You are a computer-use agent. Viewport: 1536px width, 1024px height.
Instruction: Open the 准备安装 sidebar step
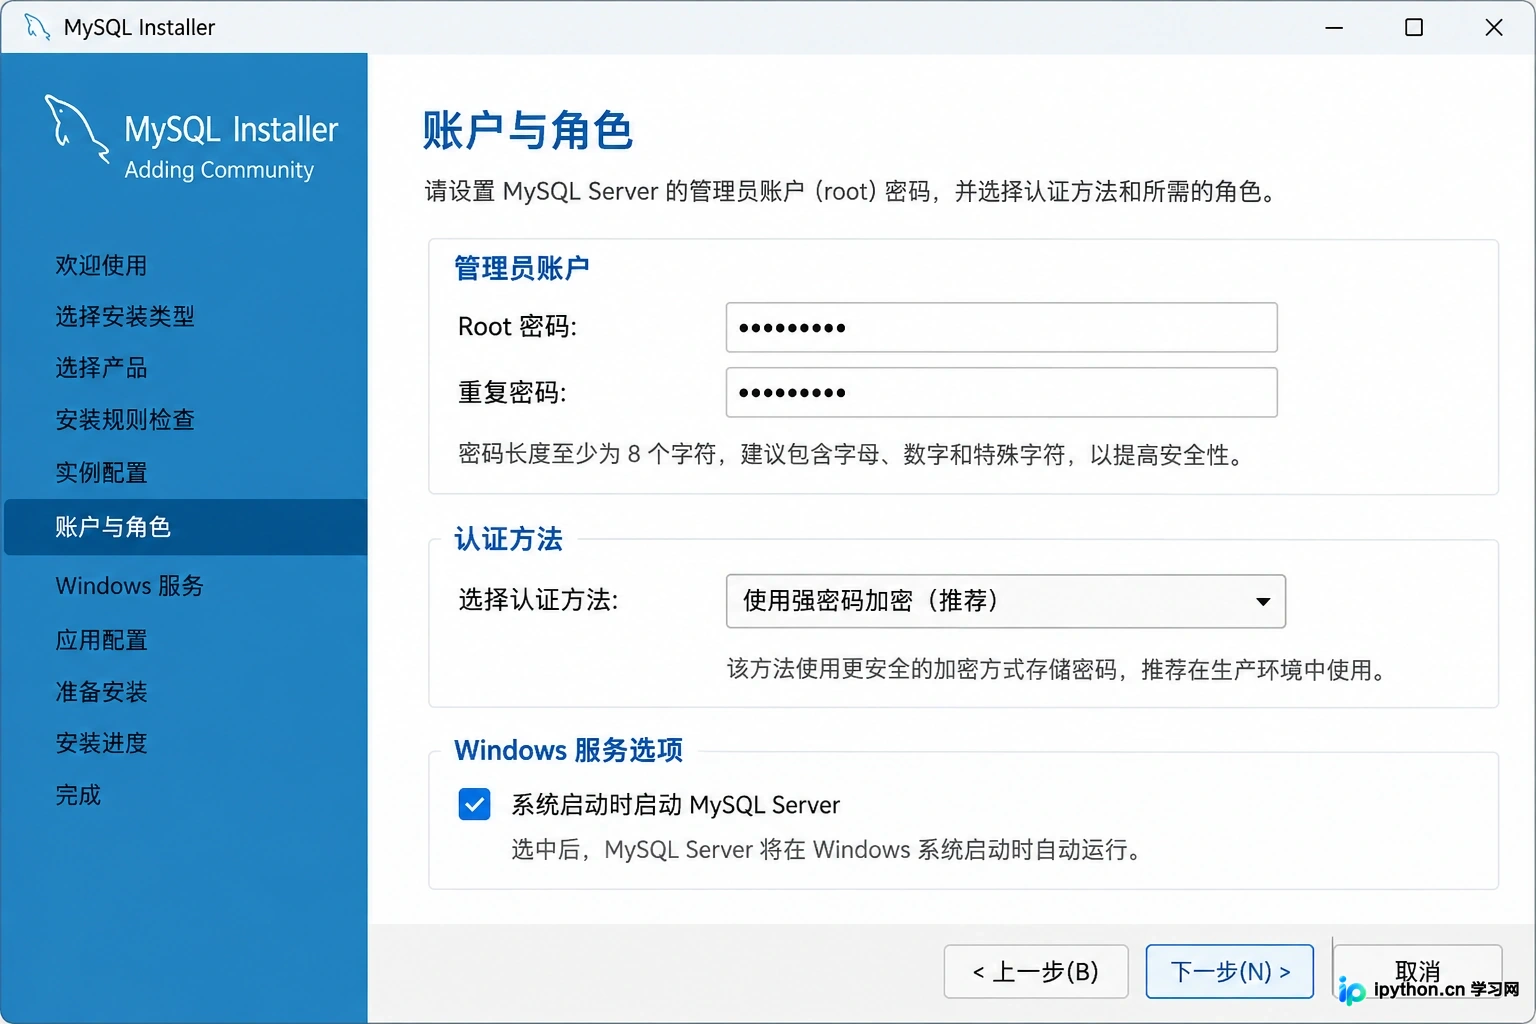click(101, 692)
